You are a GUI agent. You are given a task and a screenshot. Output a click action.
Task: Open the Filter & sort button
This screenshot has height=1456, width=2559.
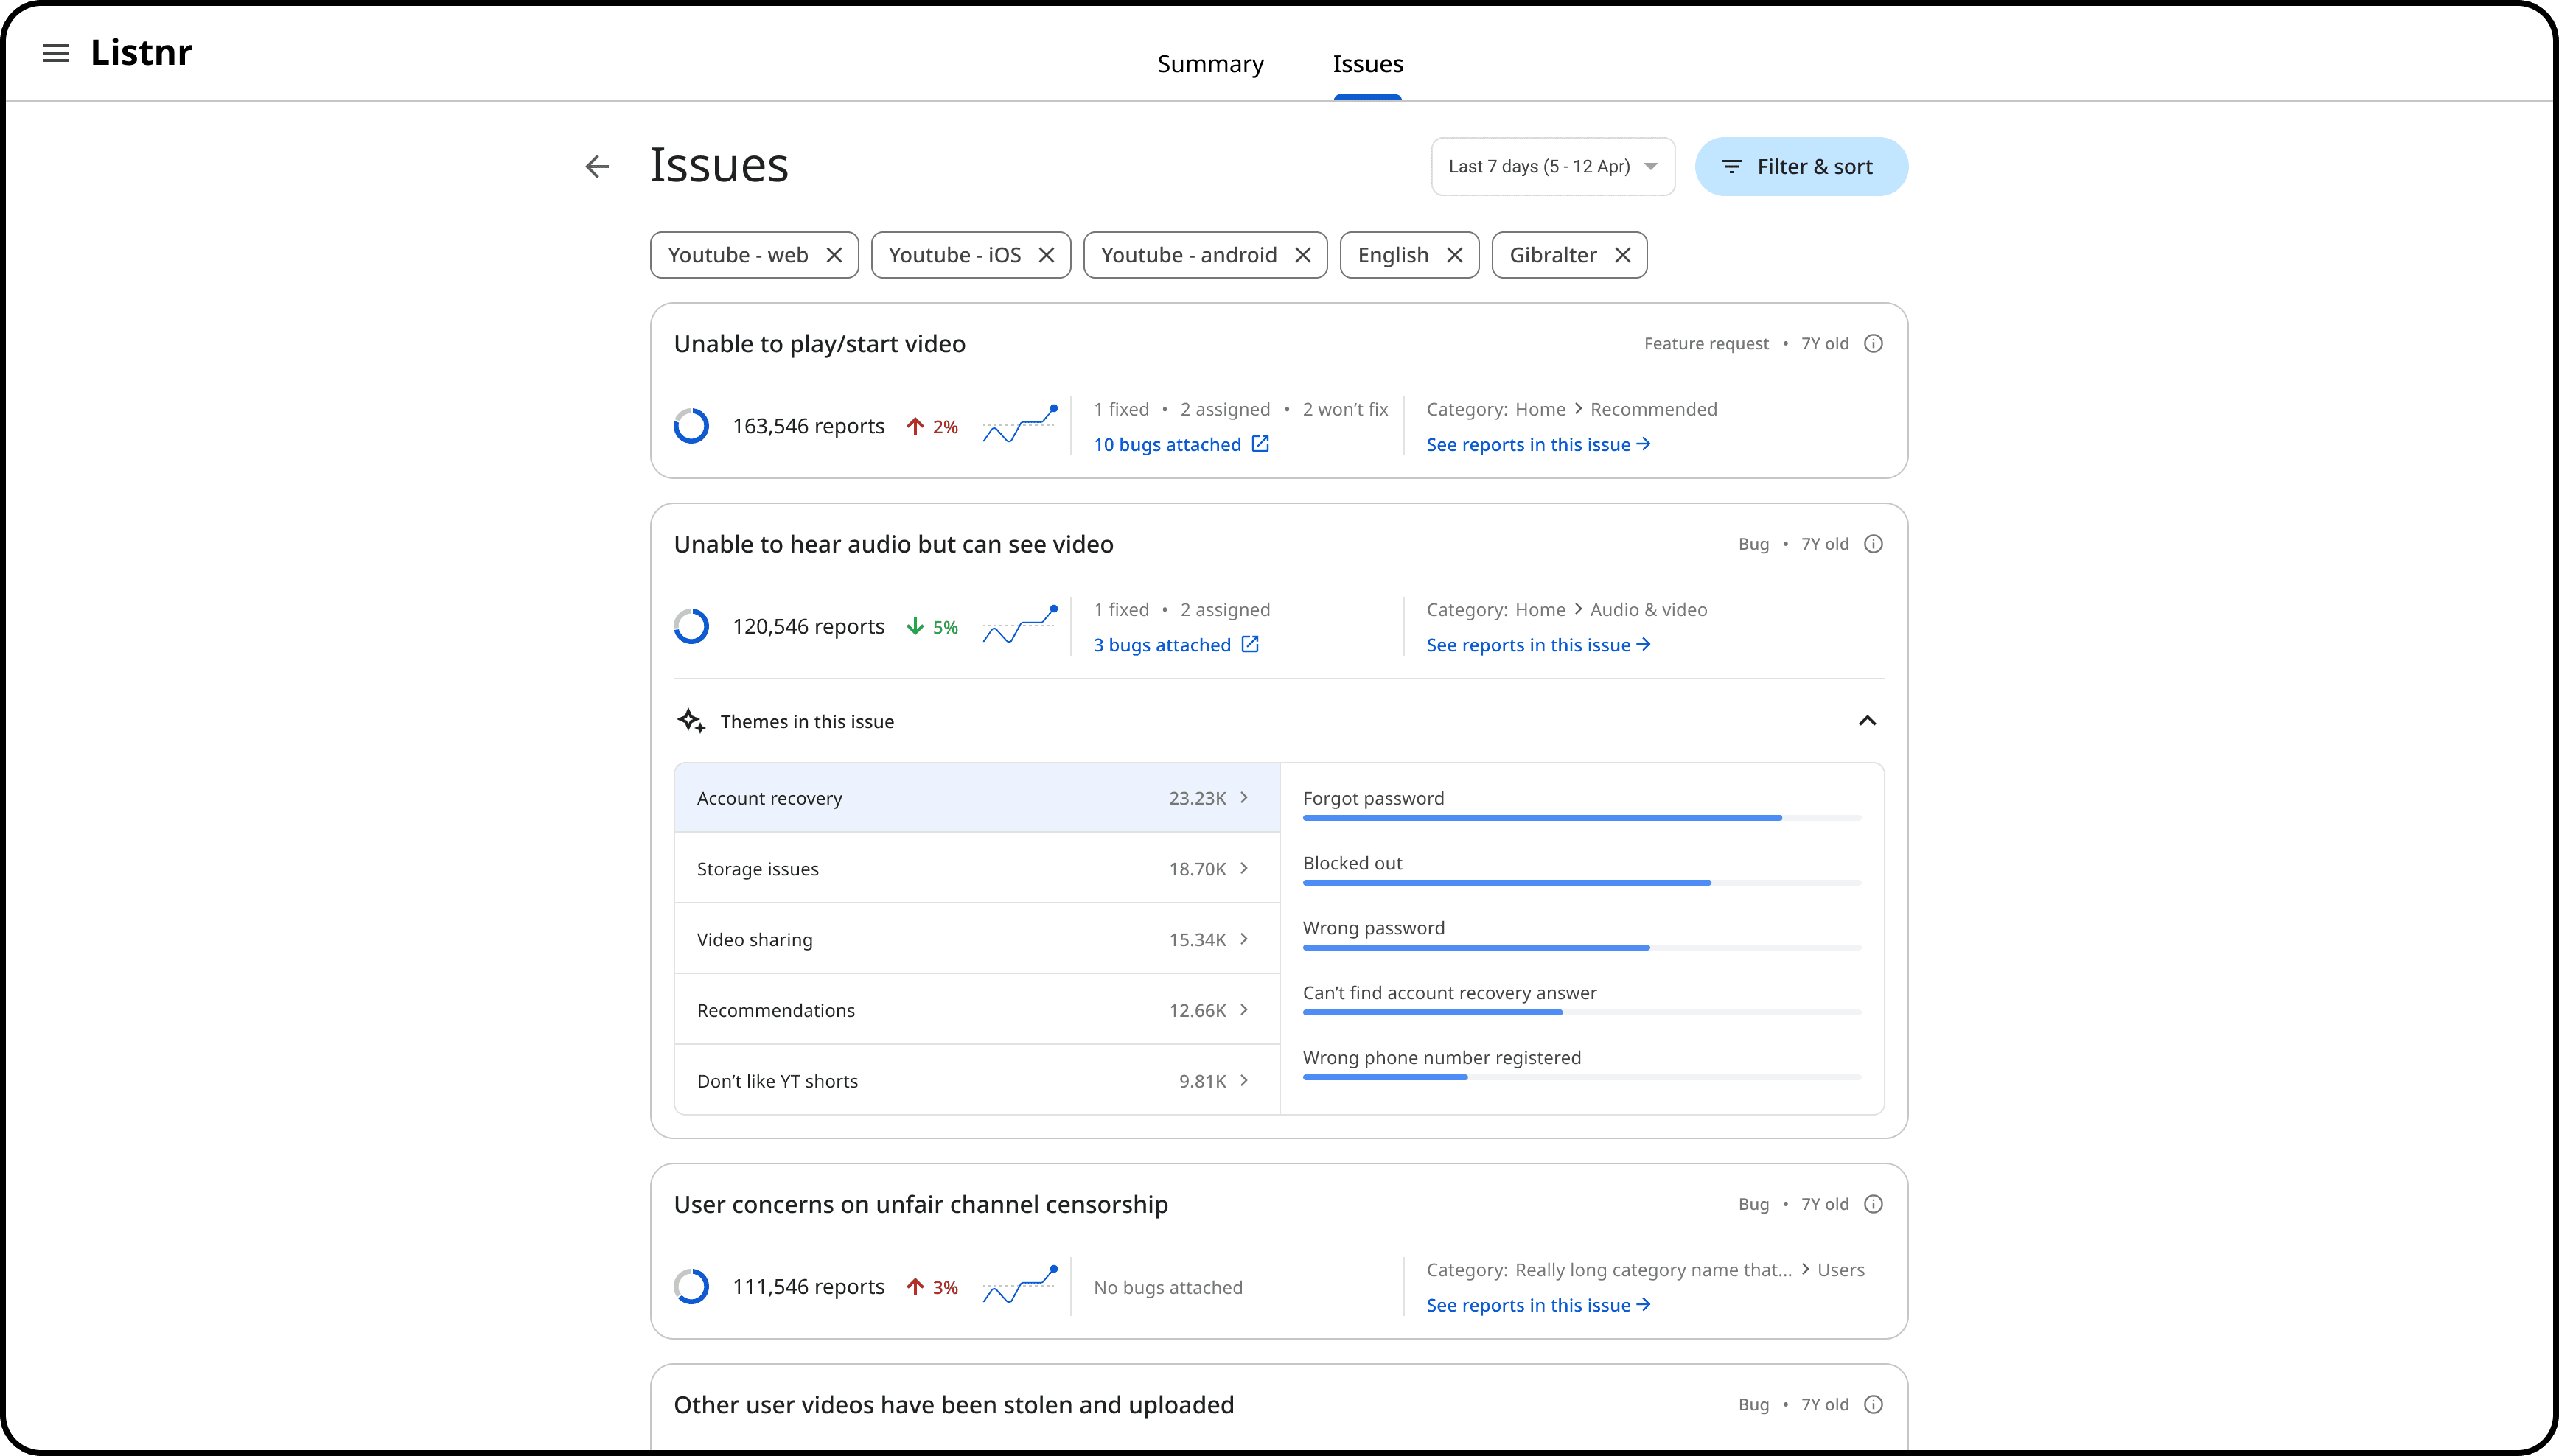[1801, 166]
